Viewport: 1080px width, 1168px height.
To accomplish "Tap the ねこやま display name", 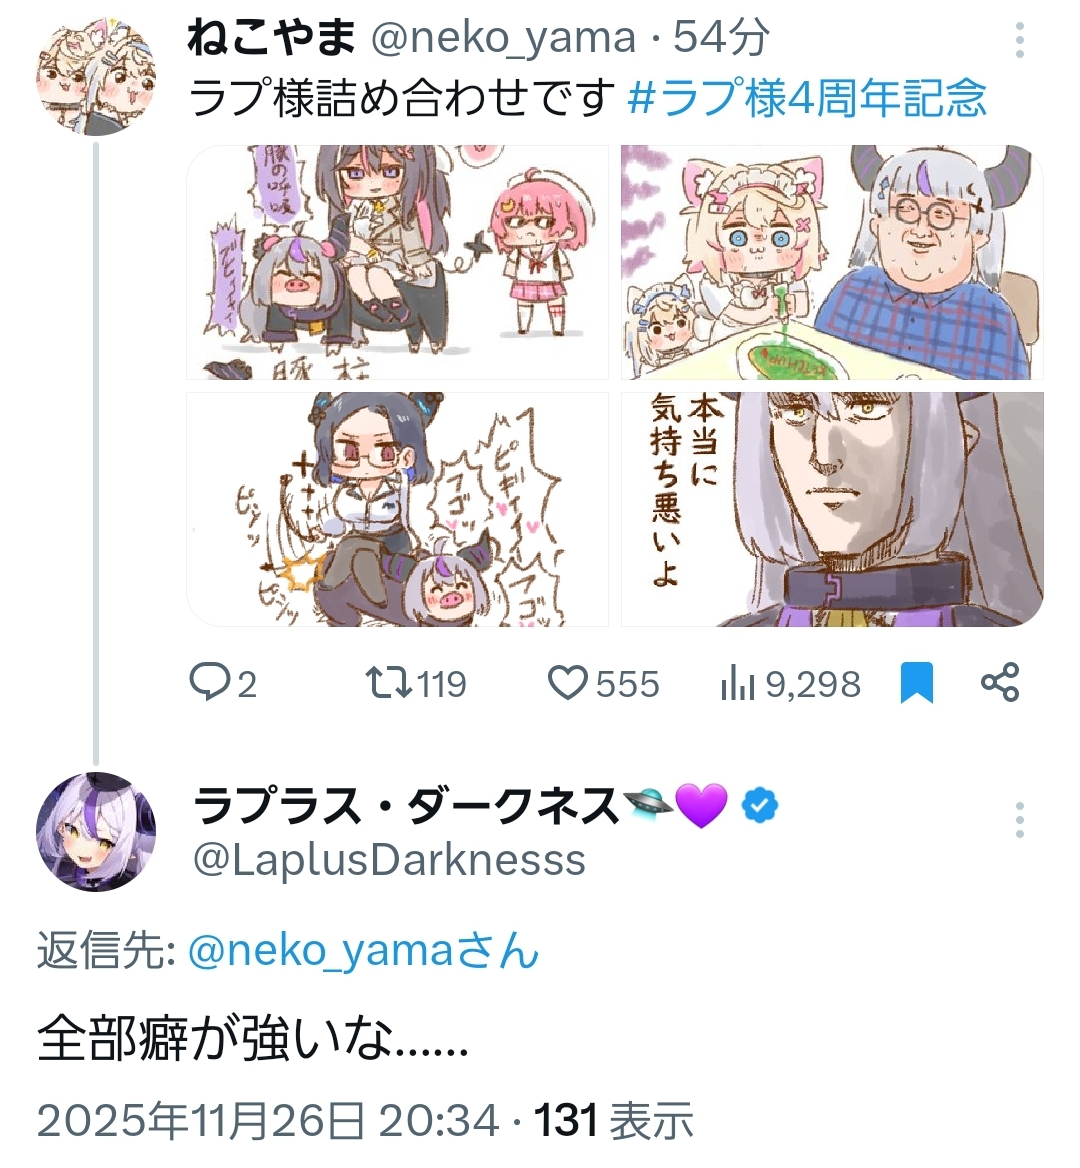I will coord(272,37).
